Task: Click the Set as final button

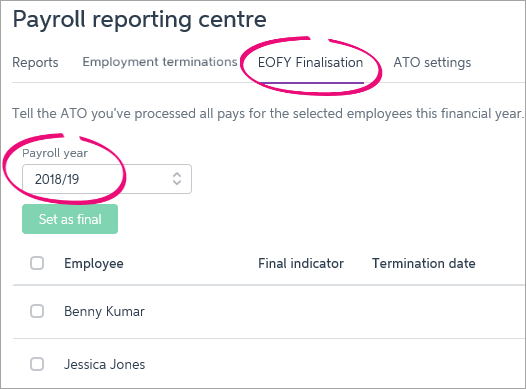Action: pyautogui.click(x=70, y=219)
